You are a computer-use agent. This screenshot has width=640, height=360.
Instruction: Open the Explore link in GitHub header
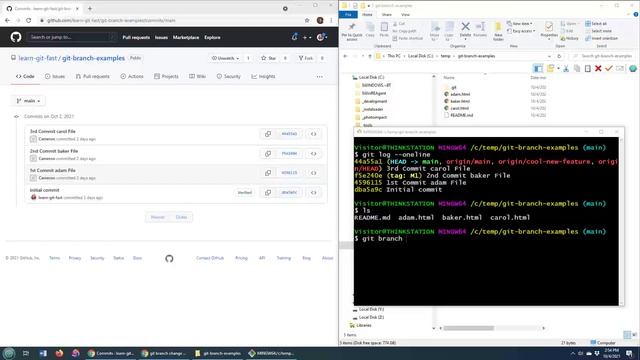(x=212, y=37)
